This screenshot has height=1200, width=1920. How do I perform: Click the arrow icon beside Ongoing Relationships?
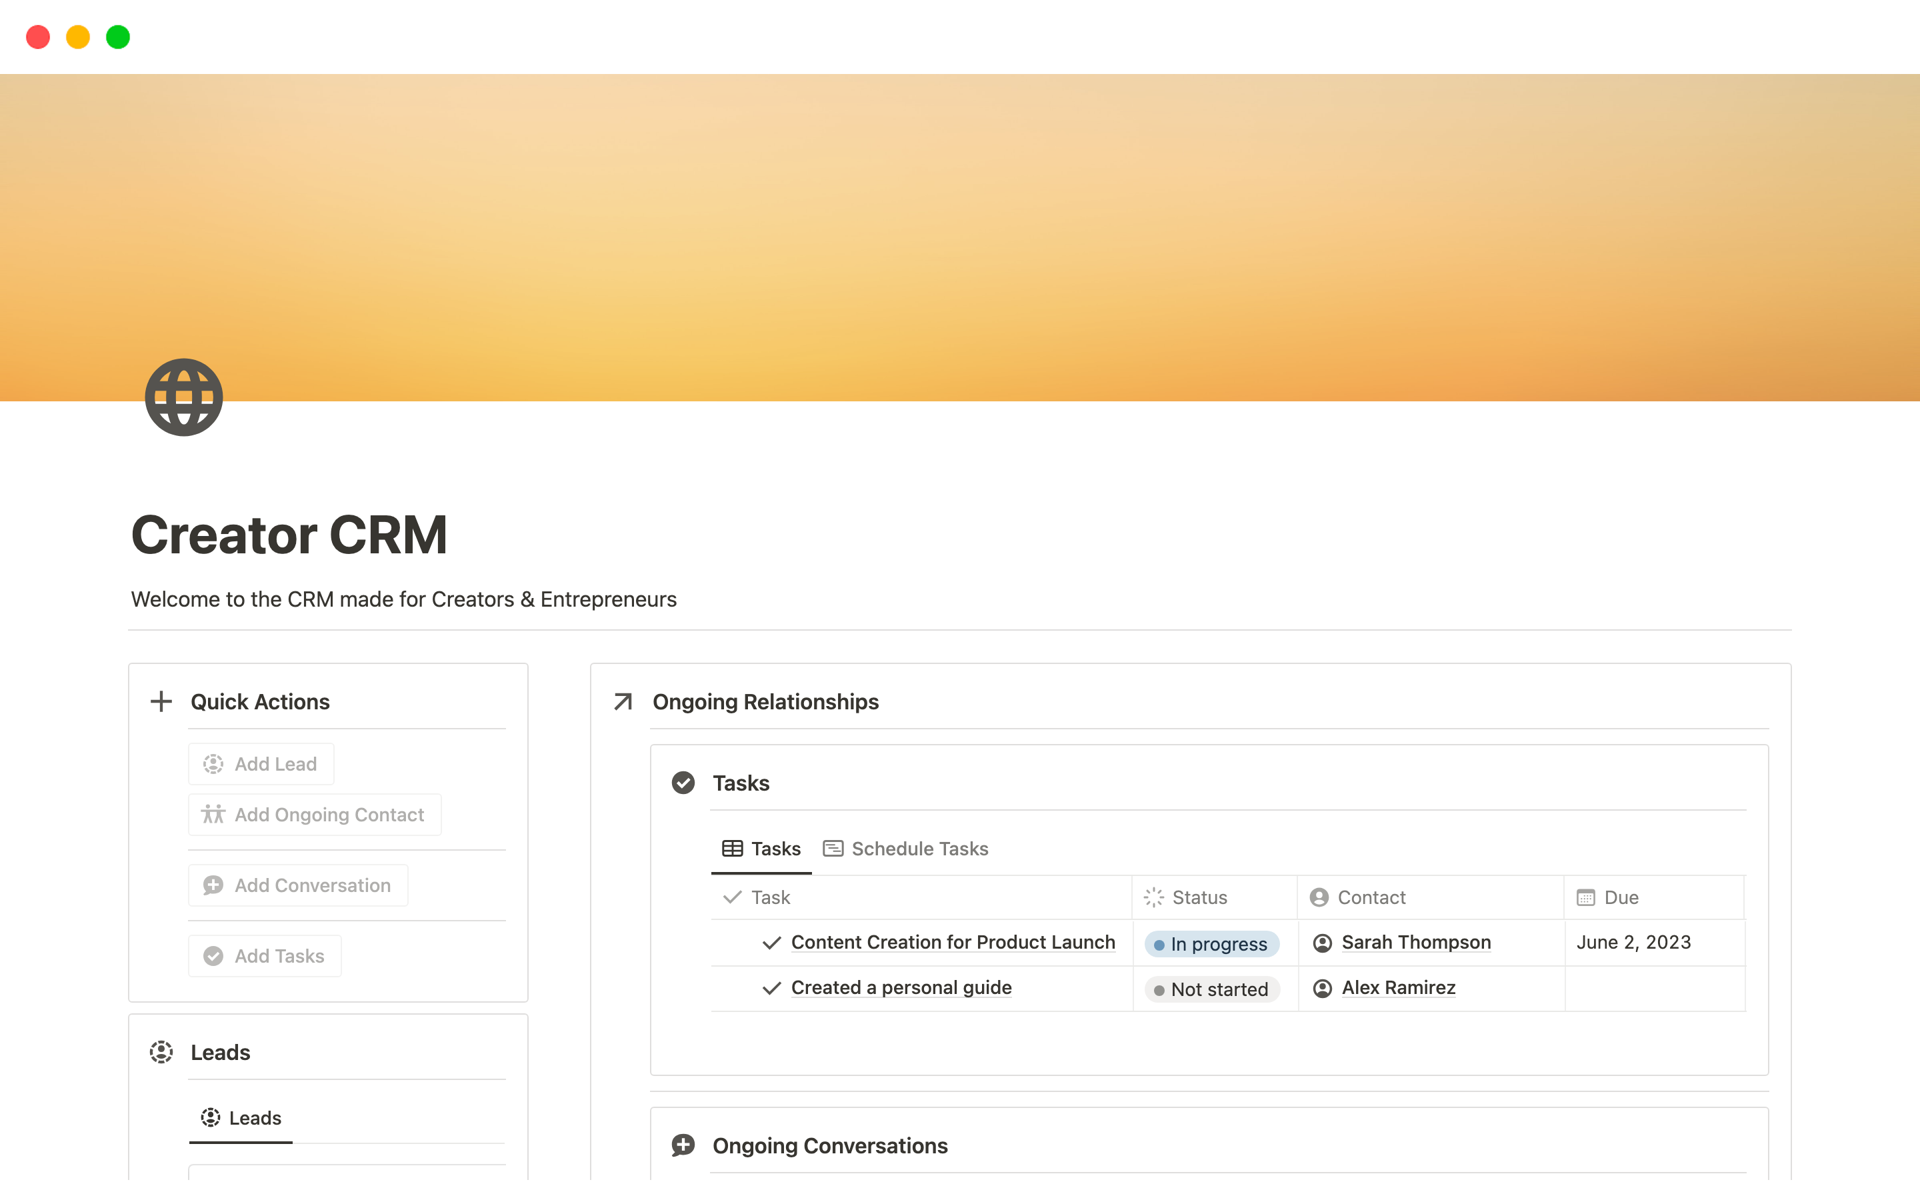click(623, 701)
